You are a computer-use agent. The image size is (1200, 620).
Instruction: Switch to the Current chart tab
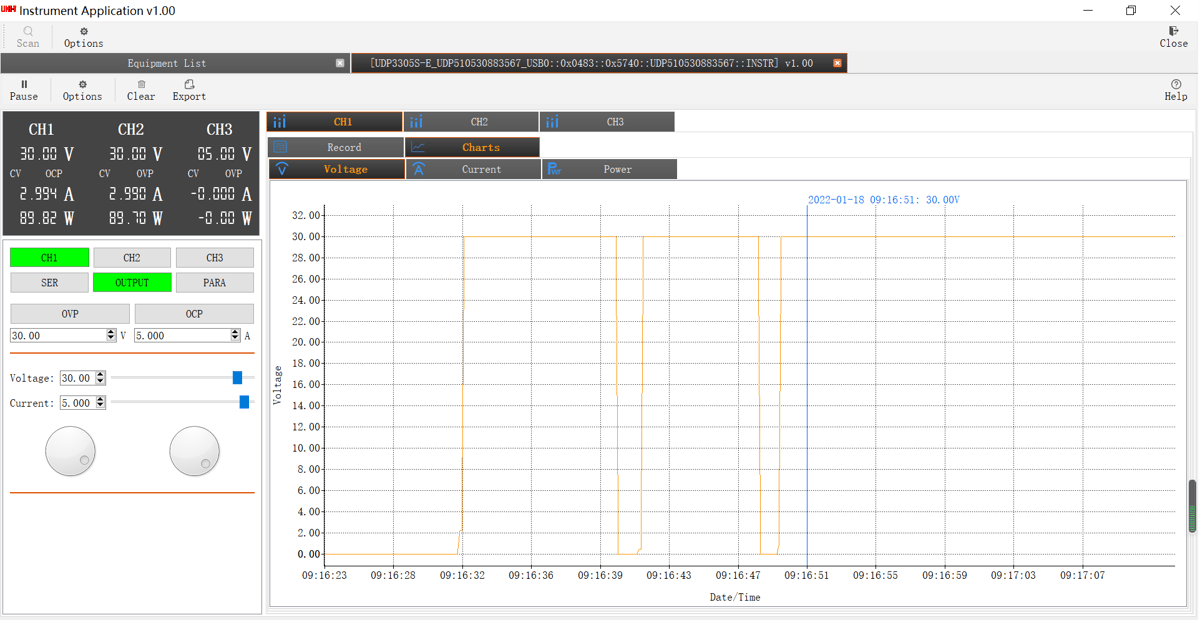coord(473,170)
